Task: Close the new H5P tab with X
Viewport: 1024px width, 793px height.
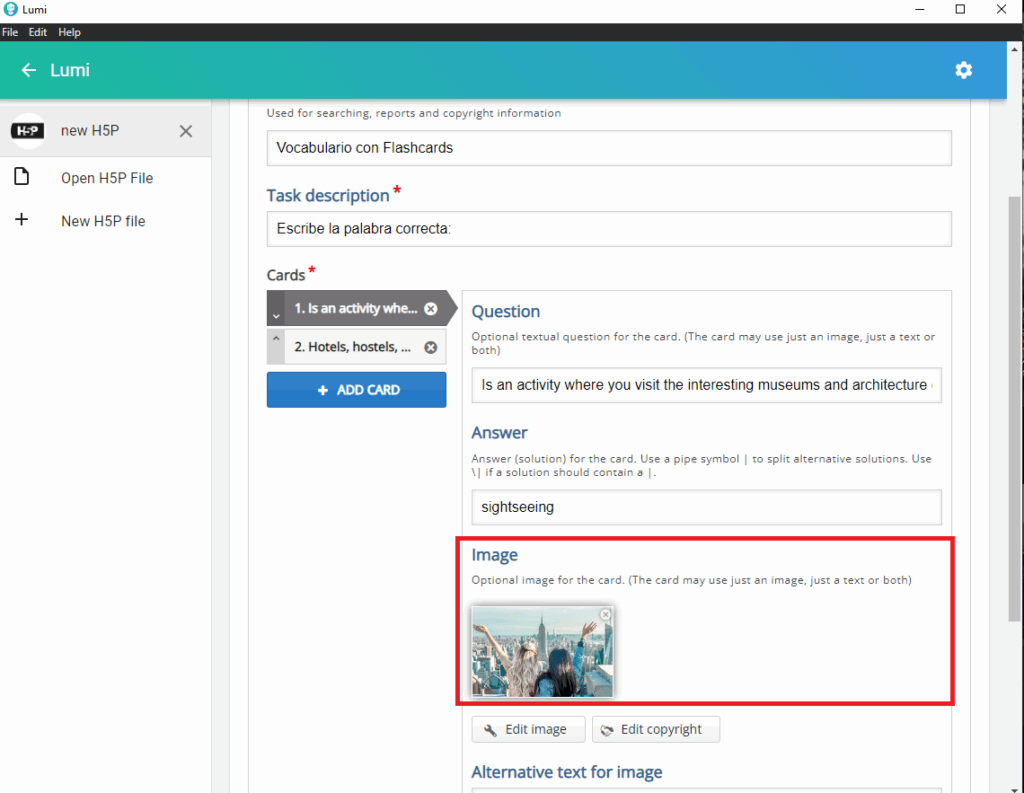Action: point(186,131)
